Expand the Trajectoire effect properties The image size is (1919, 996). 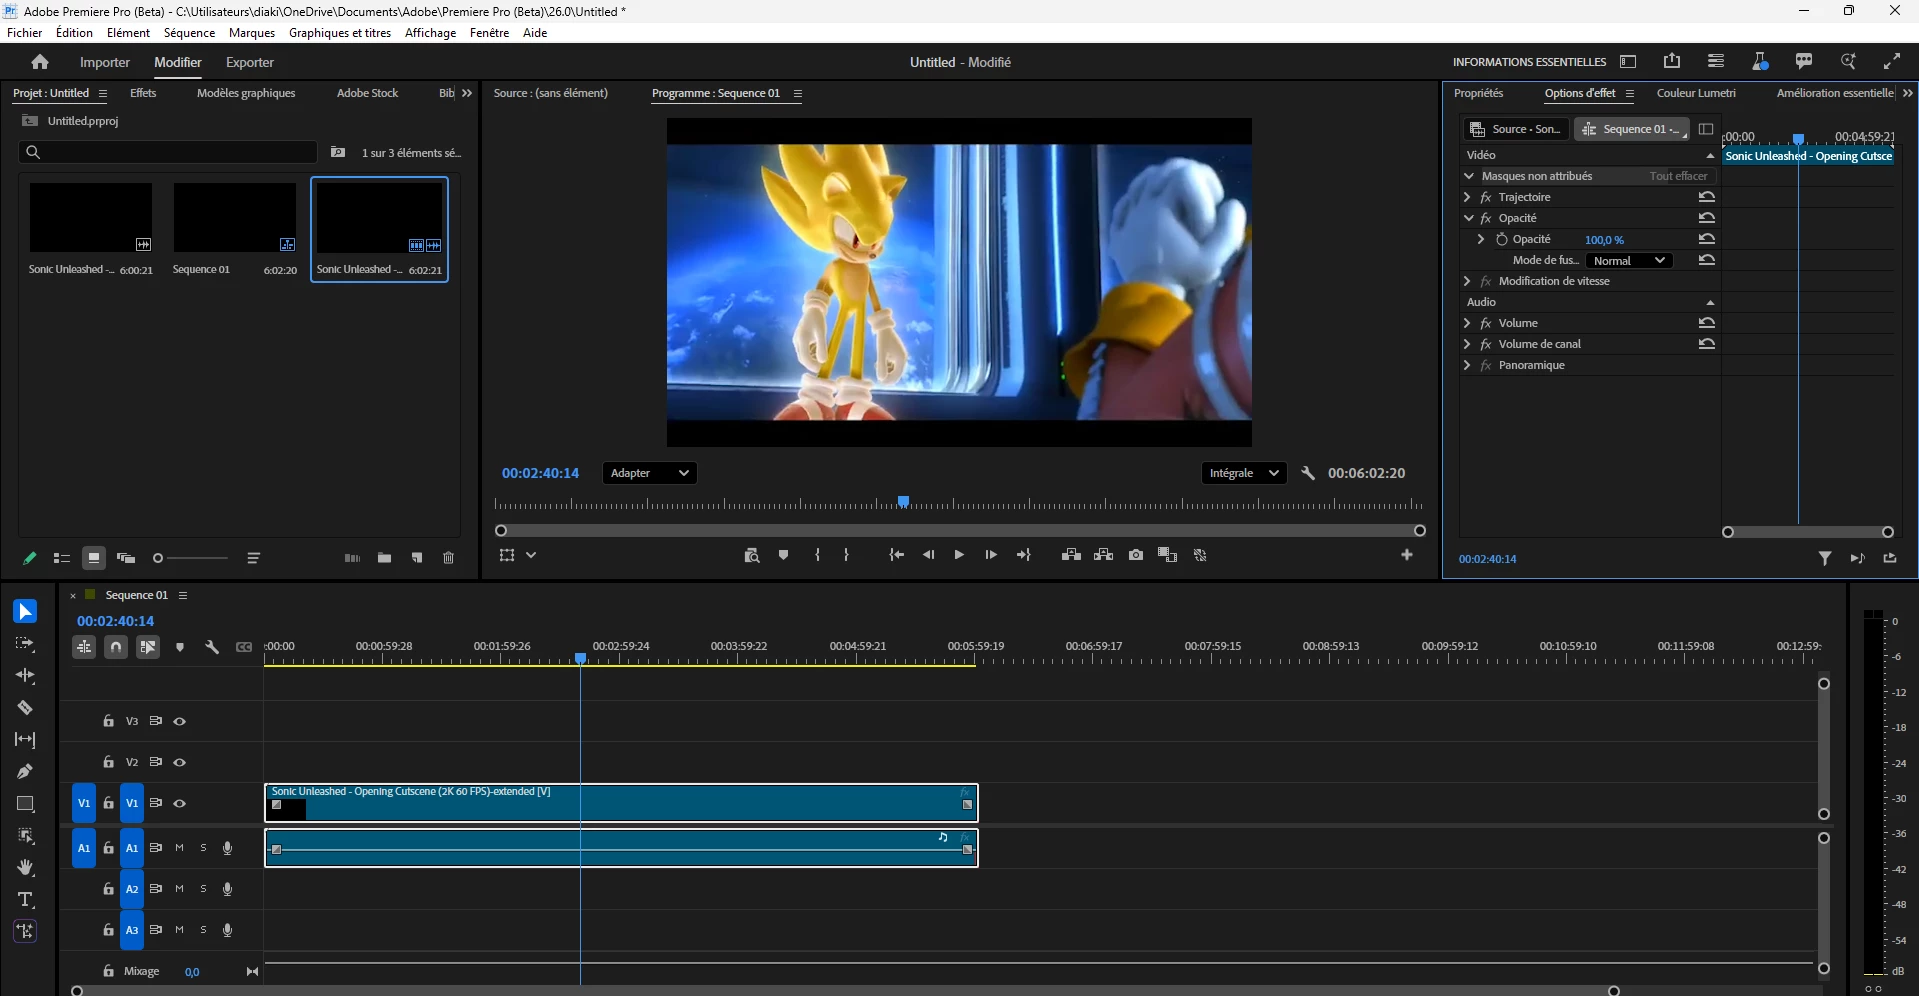pos(1467,197)
